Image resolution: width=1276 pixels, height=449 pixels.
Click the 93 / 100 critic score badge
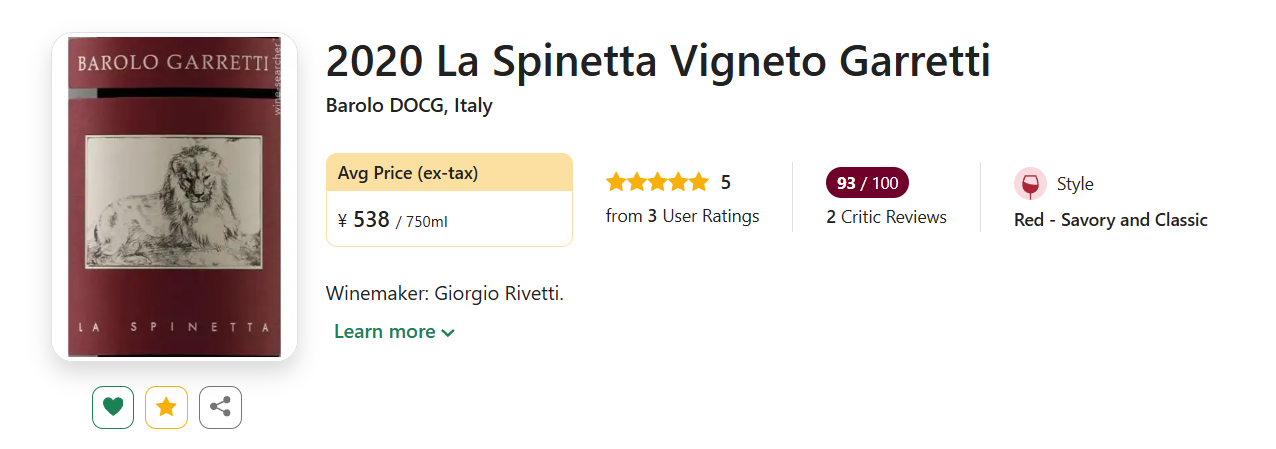tap(867, 183)
